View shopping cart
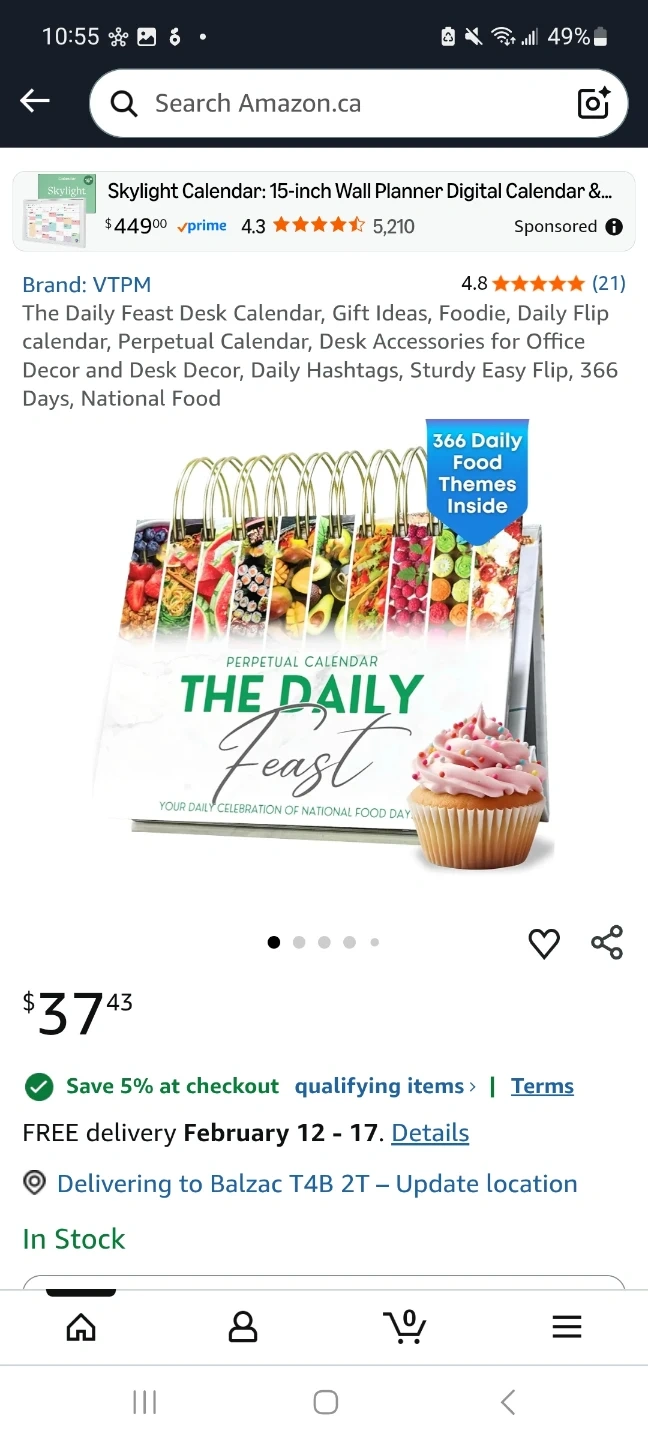The width and height of the screenshot is (648, 1440). point(405,1326)
